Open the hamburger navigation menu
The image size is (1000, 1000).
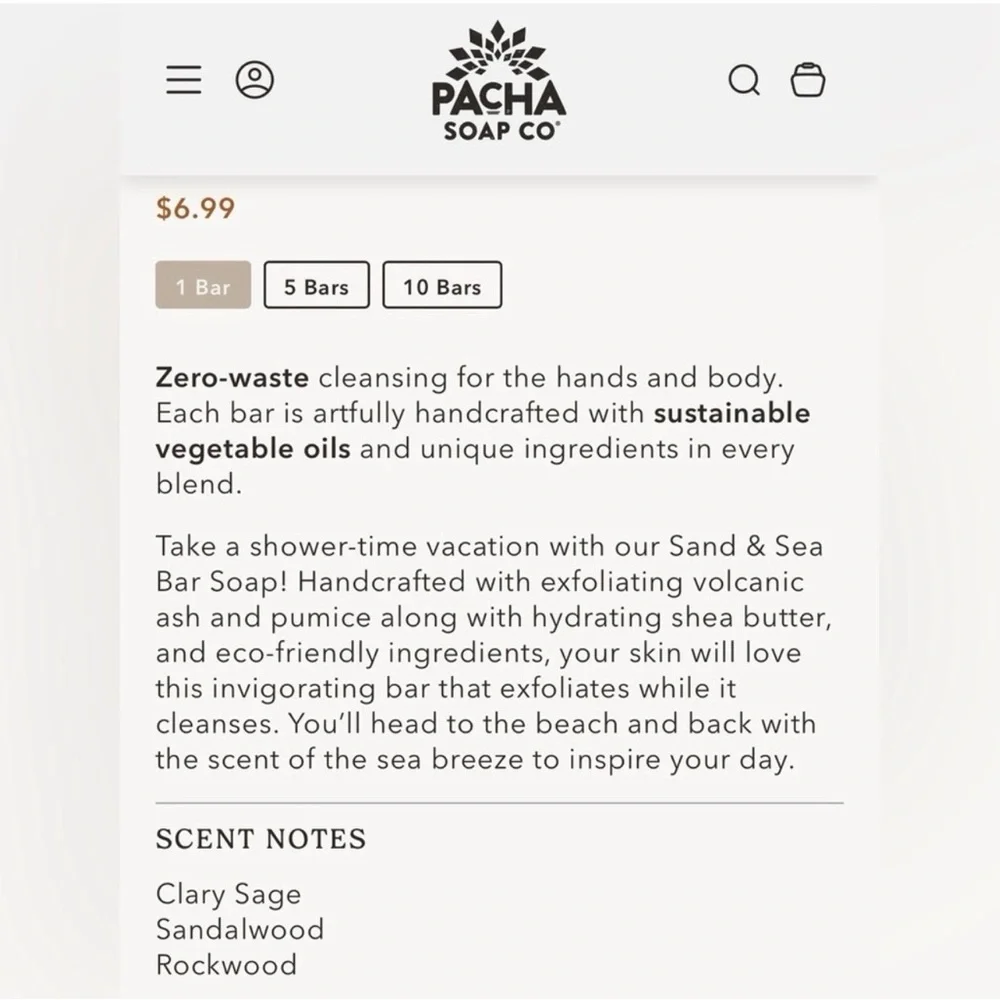184,80
